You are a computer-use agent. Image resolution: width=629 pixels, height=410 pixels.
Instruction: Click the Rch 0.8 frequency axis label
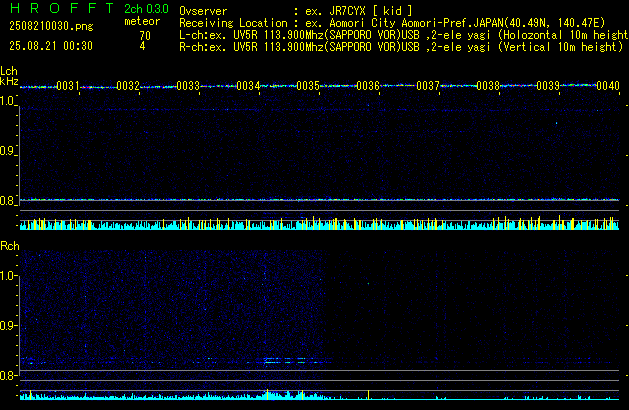[7, 375]
